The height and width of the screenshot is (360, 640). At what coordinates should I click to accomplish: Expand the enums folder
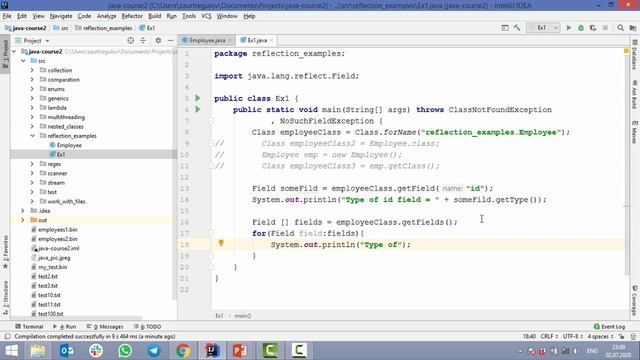[x=32, y=89]
